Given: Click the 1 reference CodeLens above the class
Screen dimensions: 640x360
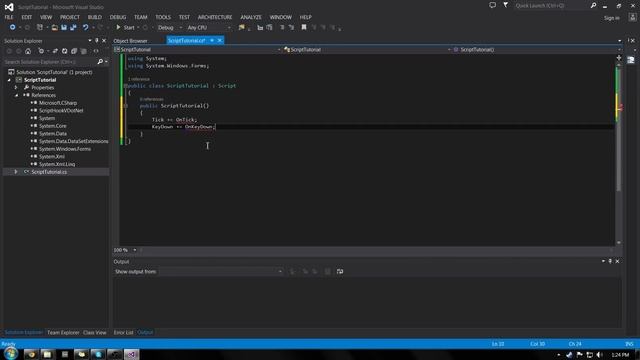Looking at the screenshot, I should (138, 79).
